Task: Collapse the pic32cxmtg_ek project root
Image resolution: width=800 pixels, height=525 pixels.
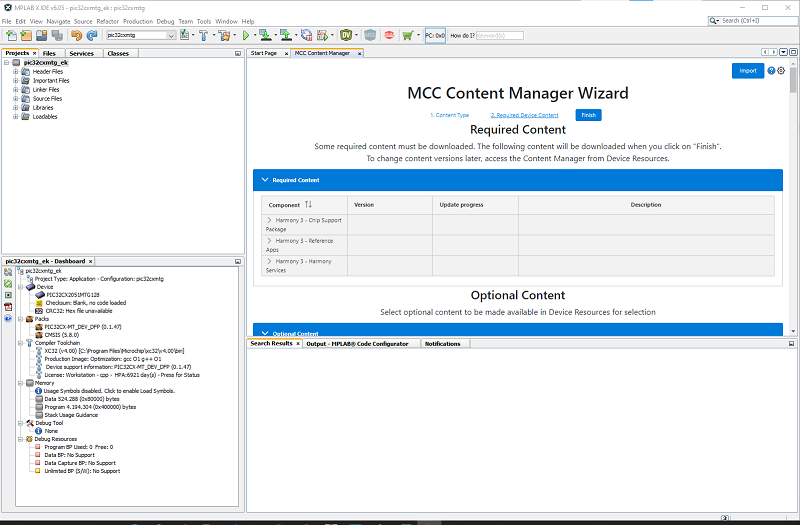Action: coord(7,62)
